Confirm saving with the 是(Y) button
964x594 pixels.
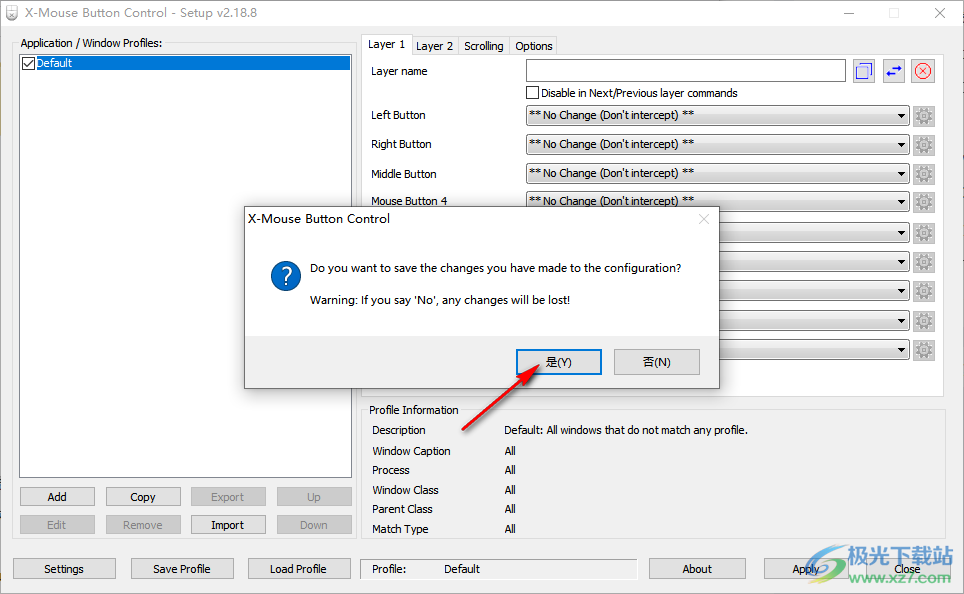[x=559, y=362]
